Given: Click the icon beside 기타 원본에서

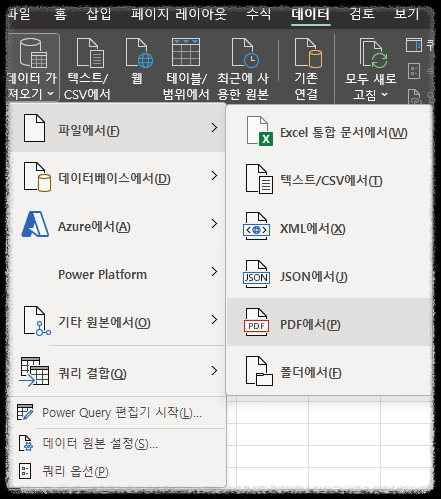Looking at the screenshot, I should pyautogui.click(x=37, y=321).
